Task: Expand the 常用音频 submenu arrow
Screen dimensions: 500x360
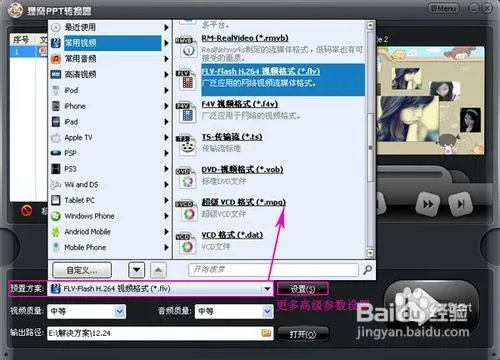Action: click(166, 59)
